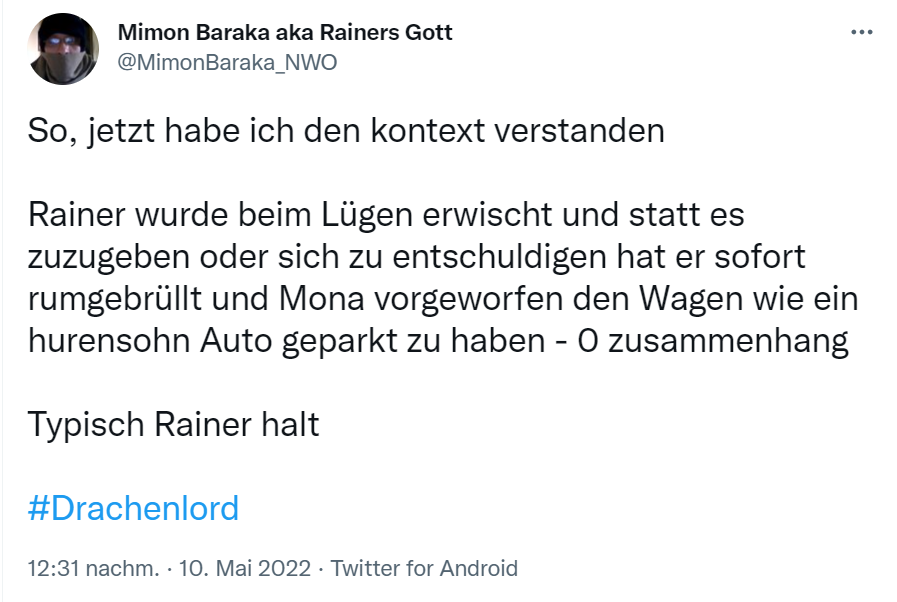Click the @MimonBaraka_NWO handle
This screenshot has height=602, width=897.
coord(227,62)
